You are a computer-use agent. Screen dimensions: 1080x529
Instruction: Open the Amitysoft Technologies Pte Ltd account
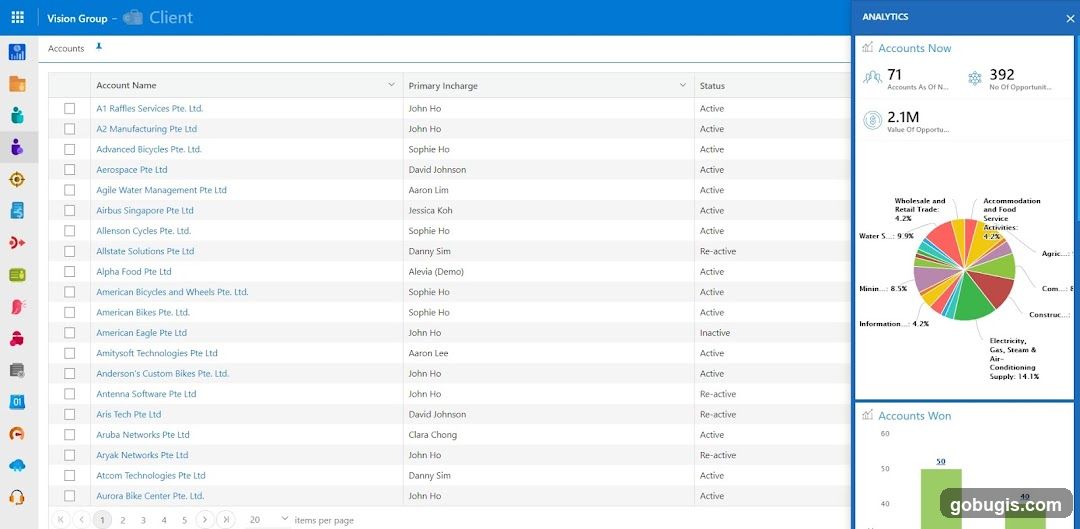click(157, 353)
